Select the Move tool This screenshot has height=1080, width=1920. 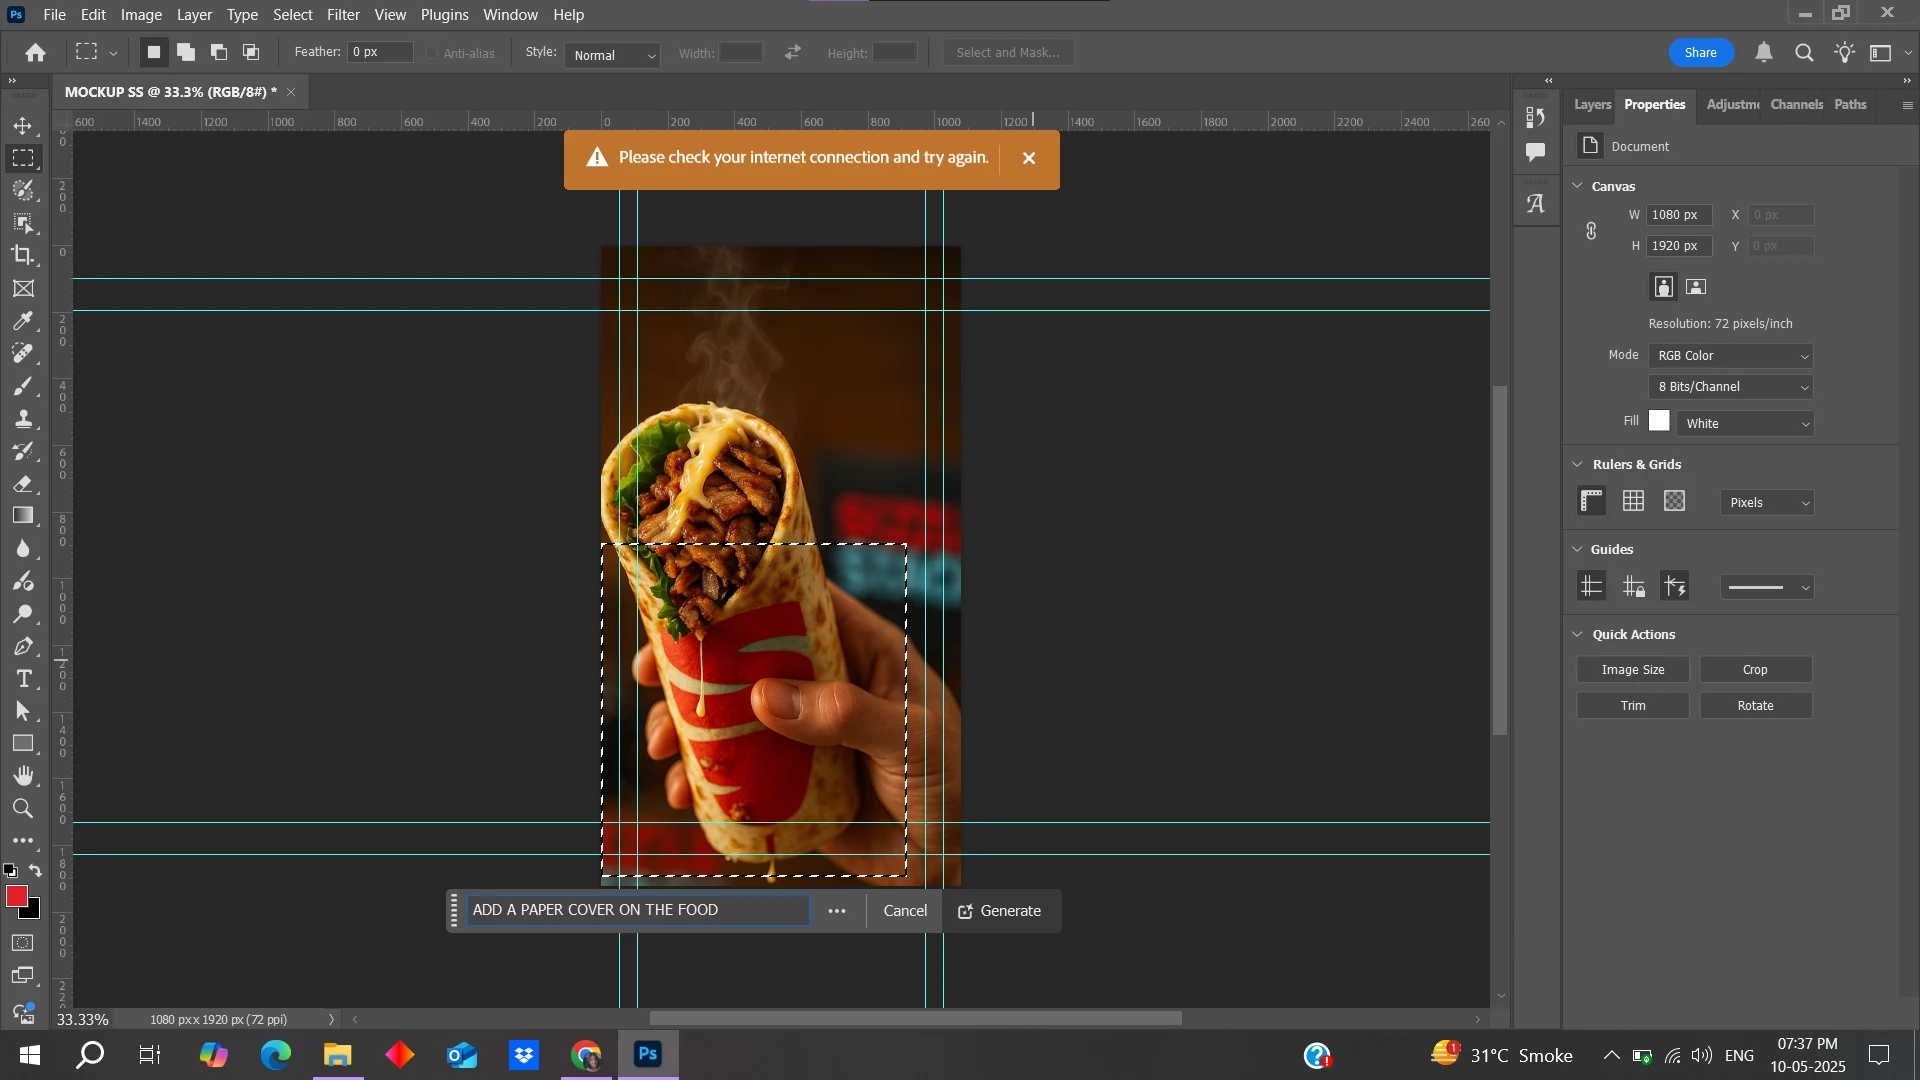tap(23, 126)
